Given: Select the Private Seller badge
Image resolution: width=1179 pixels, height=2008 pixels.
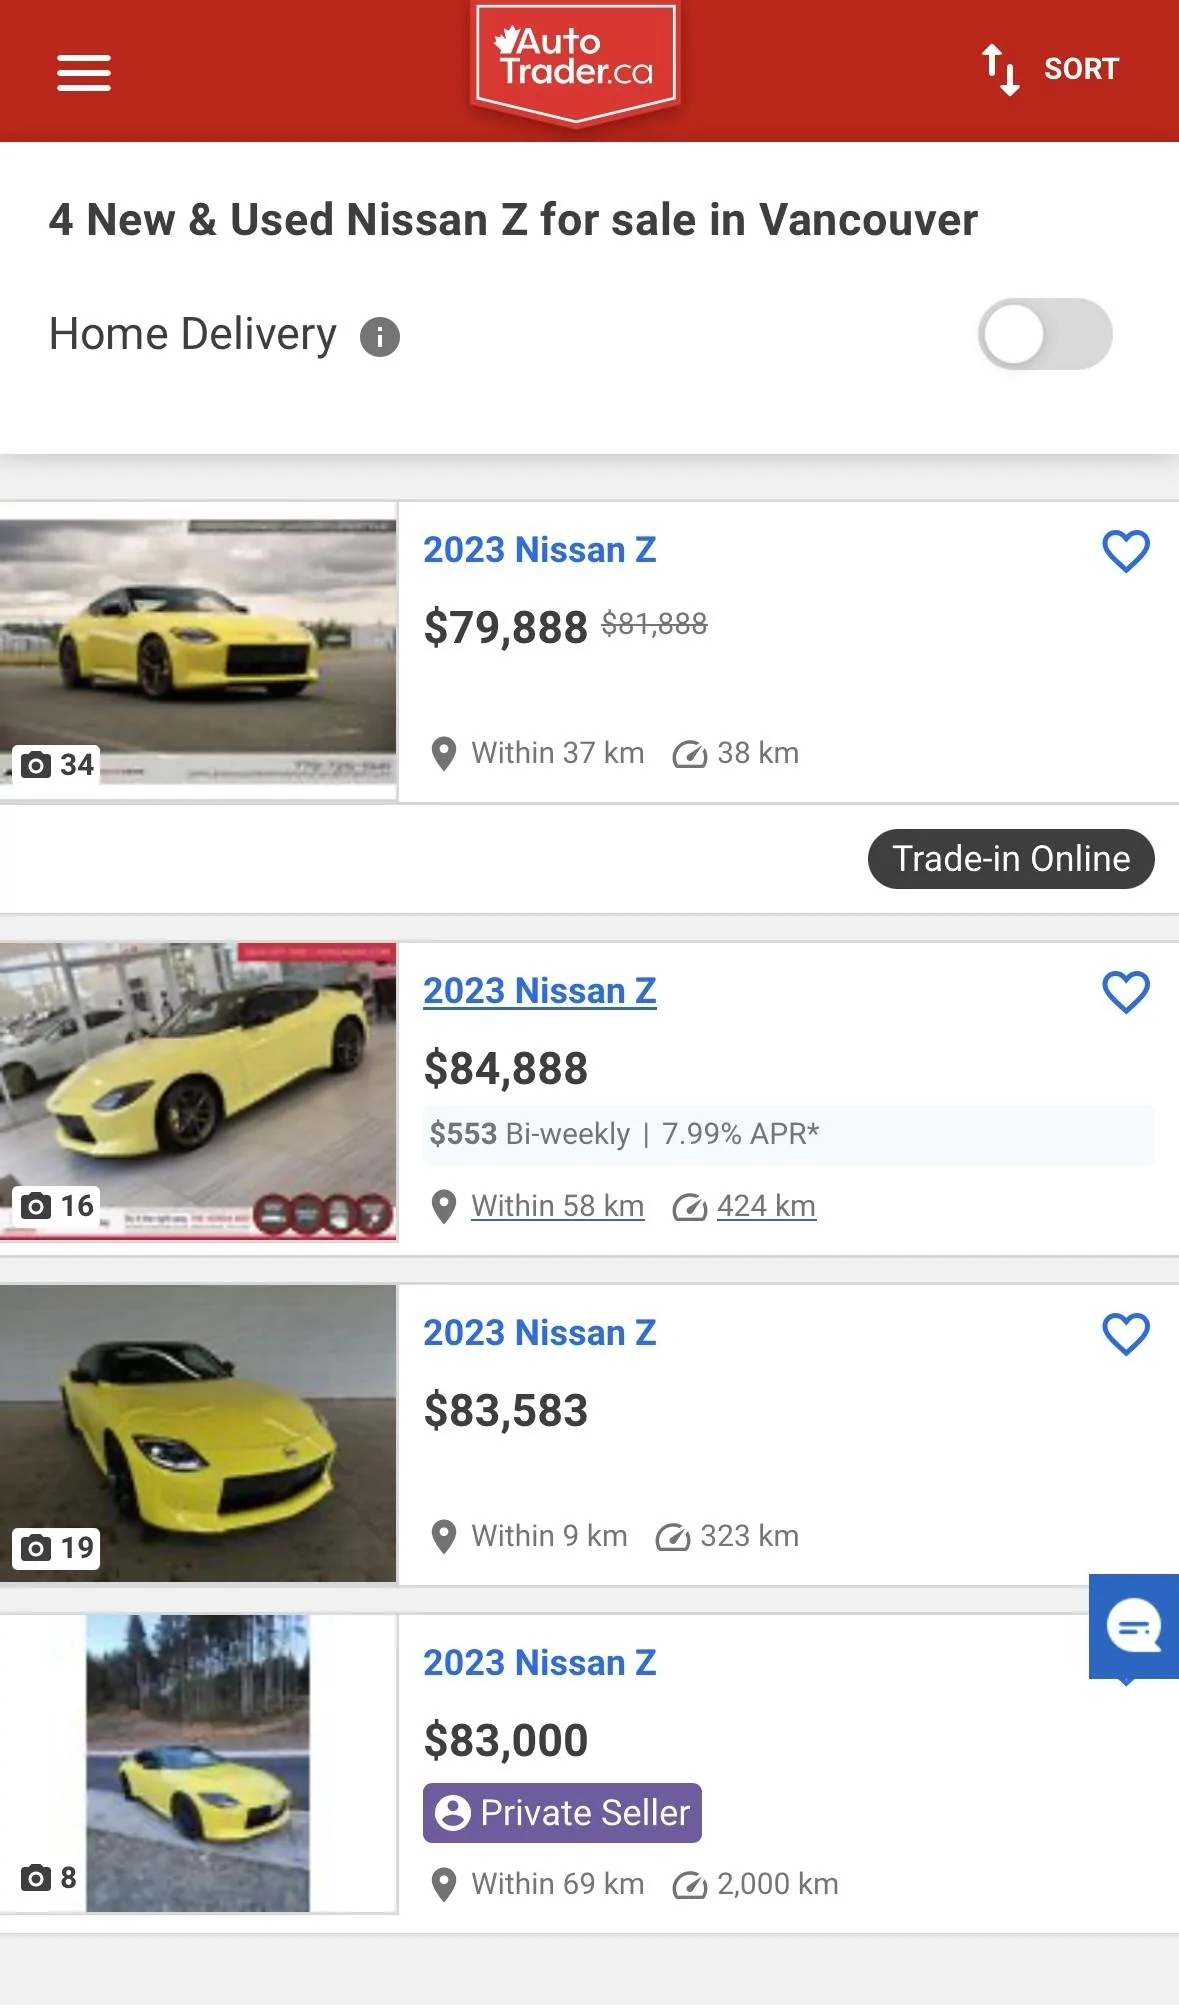Looking at the screenshot, I should (562, 1813).
